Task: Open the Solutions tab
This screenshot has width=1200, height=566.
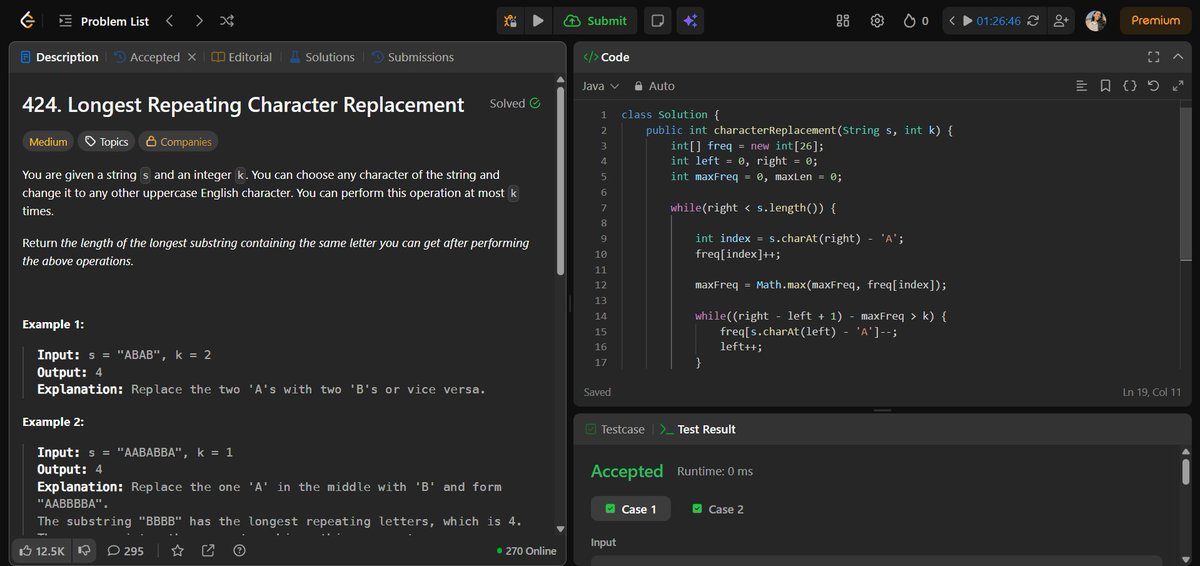Action: coord(322,57)
